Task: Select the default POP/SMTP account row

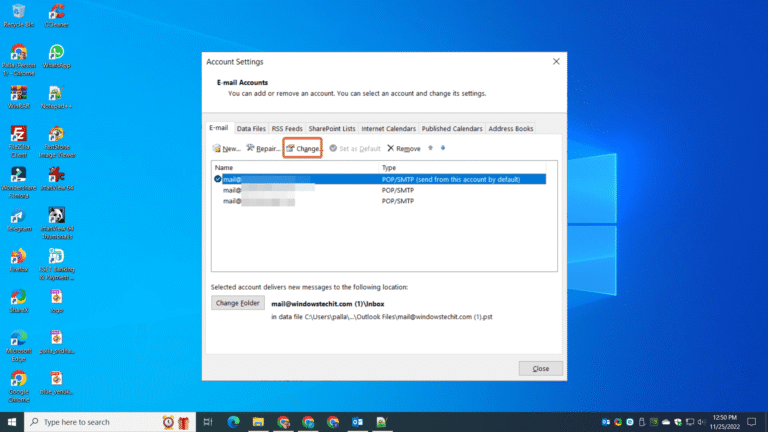Action: 380,179
